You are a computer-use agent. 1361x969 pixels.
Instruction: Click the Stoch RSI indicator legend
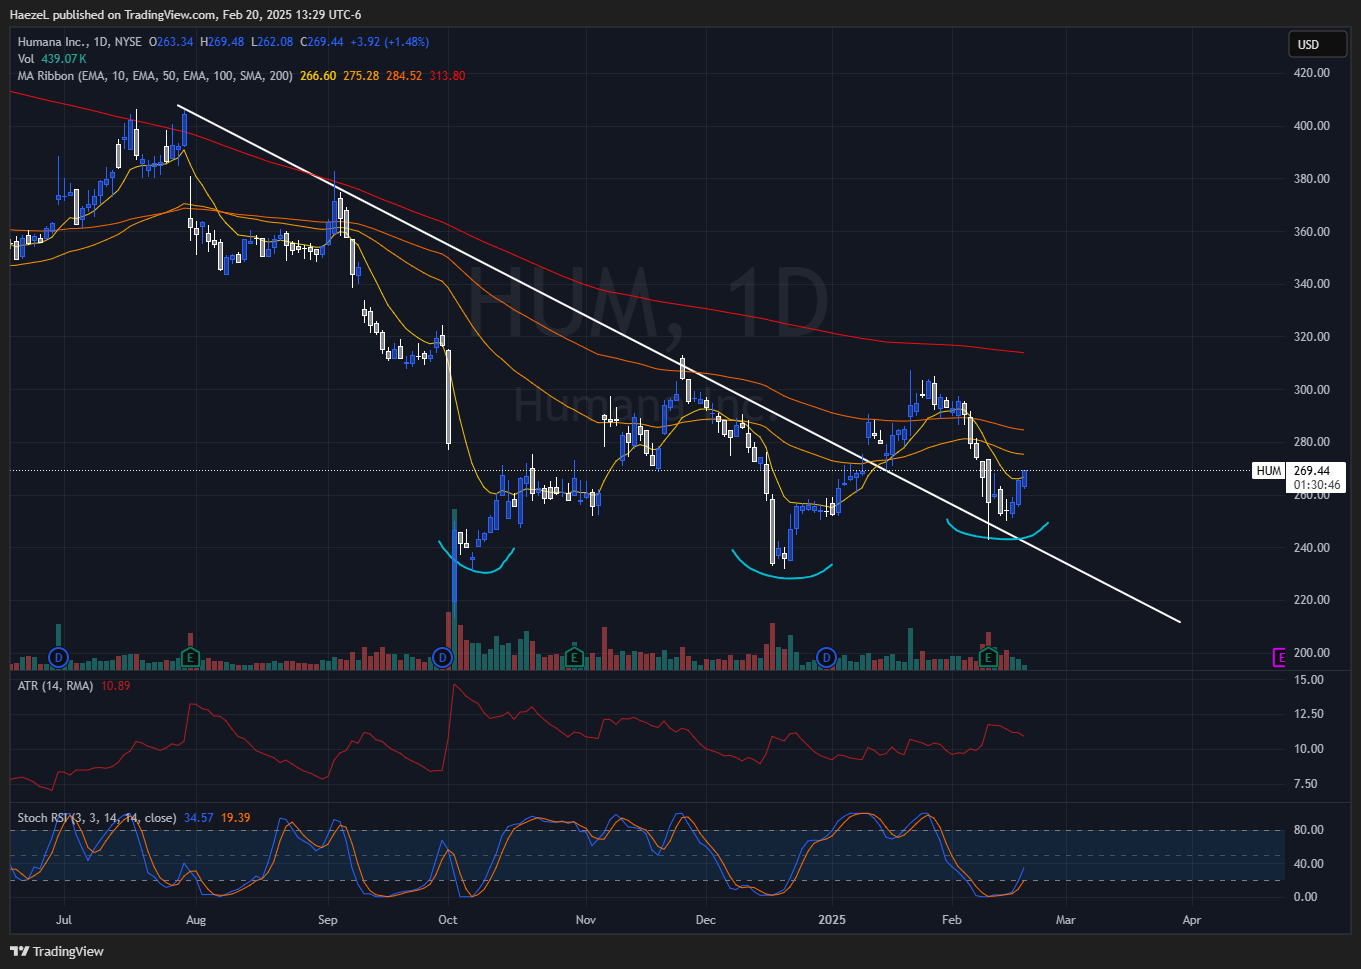[x=97, y=818]
